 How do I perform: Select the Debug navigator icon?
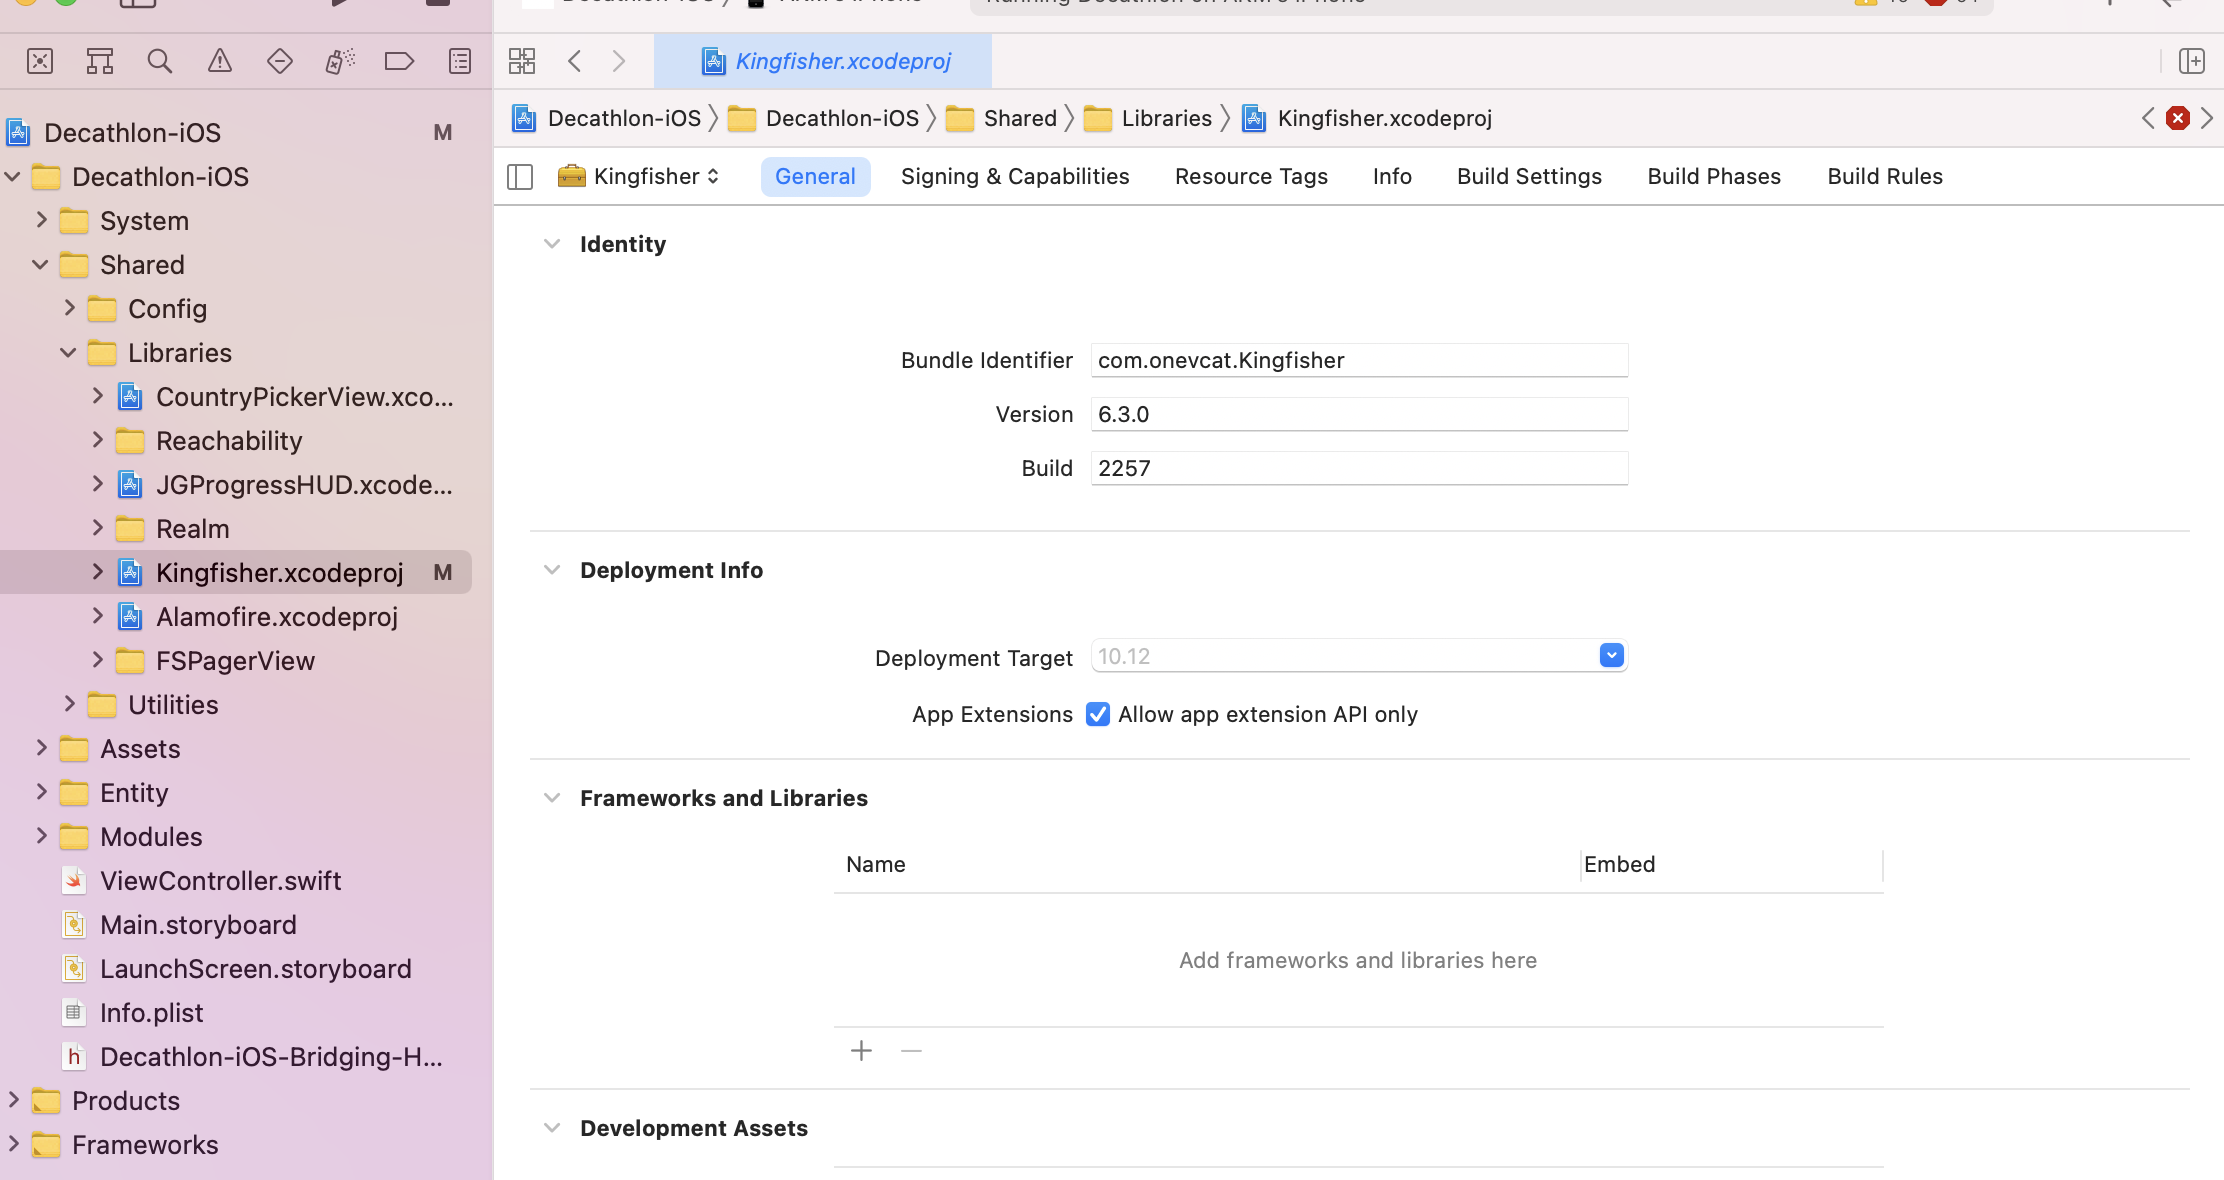pos(340,61)
